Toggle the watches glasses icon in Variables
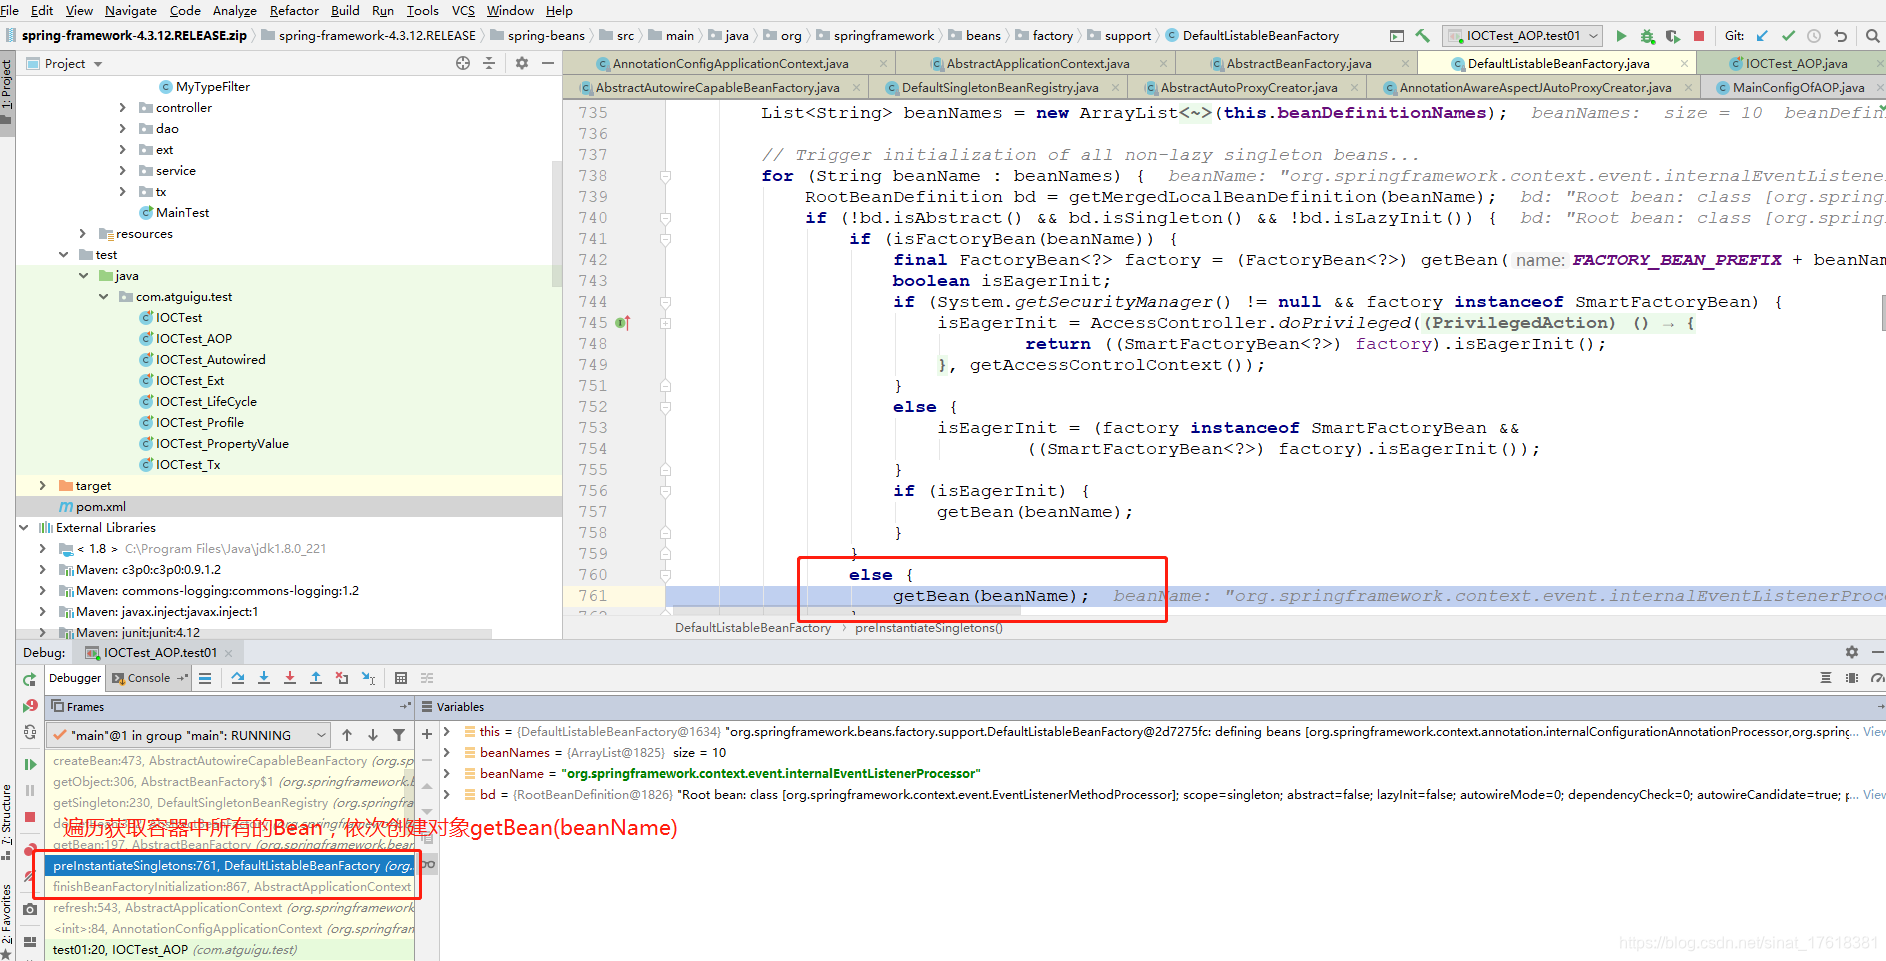This screenshot has width=1886, height=961. [x=428, y=864]
